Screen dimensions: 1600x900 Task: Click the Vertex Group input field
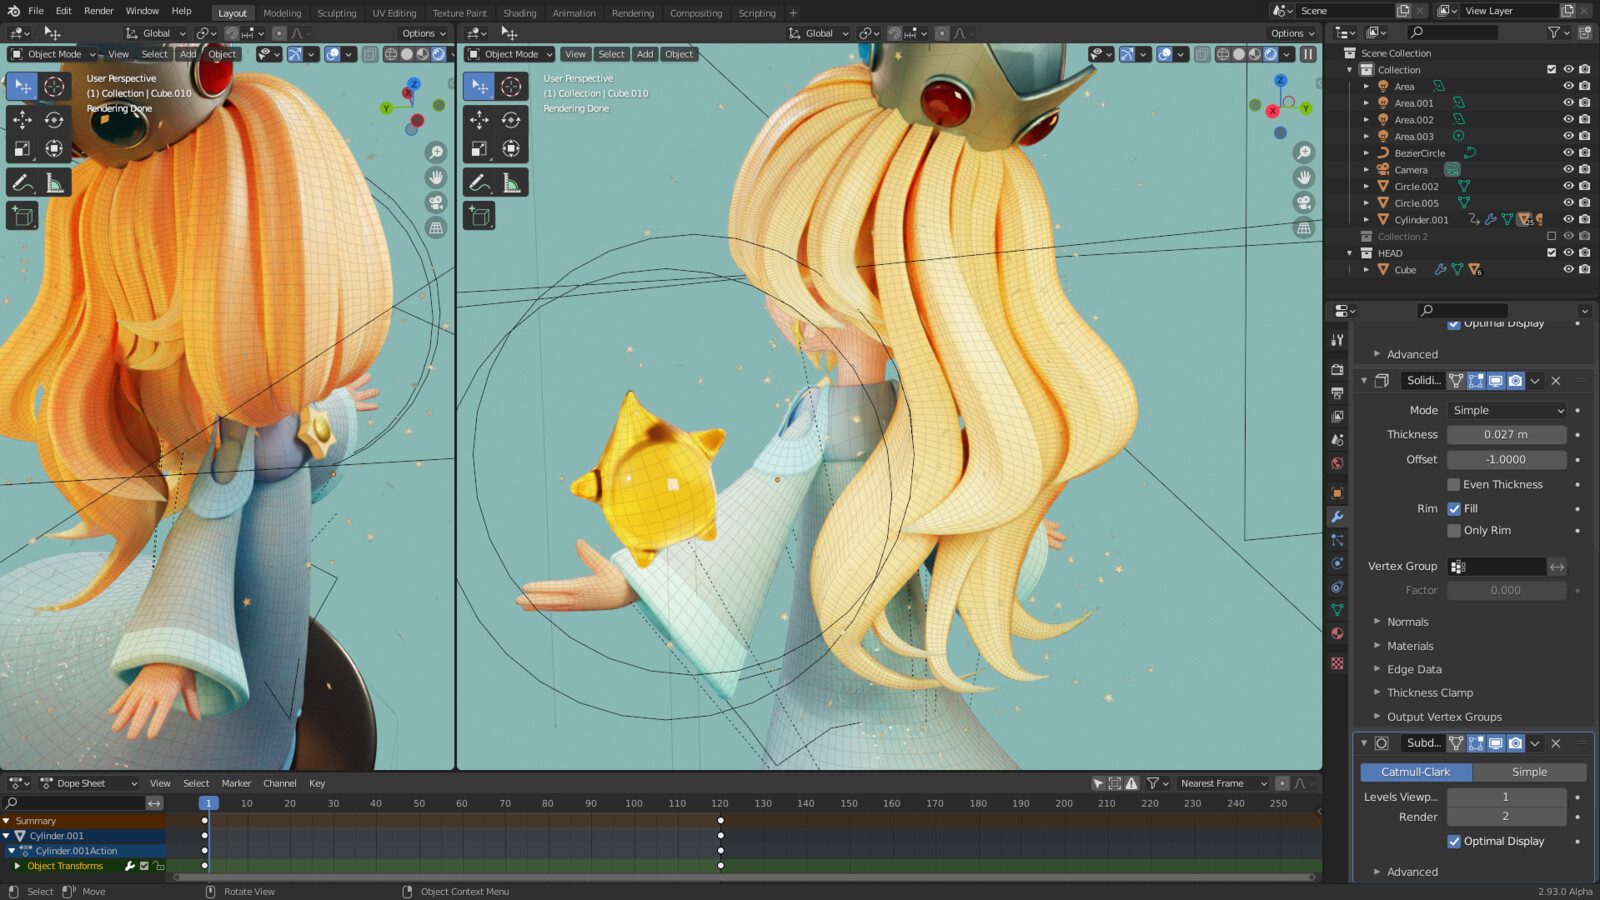coord(1497,567)
